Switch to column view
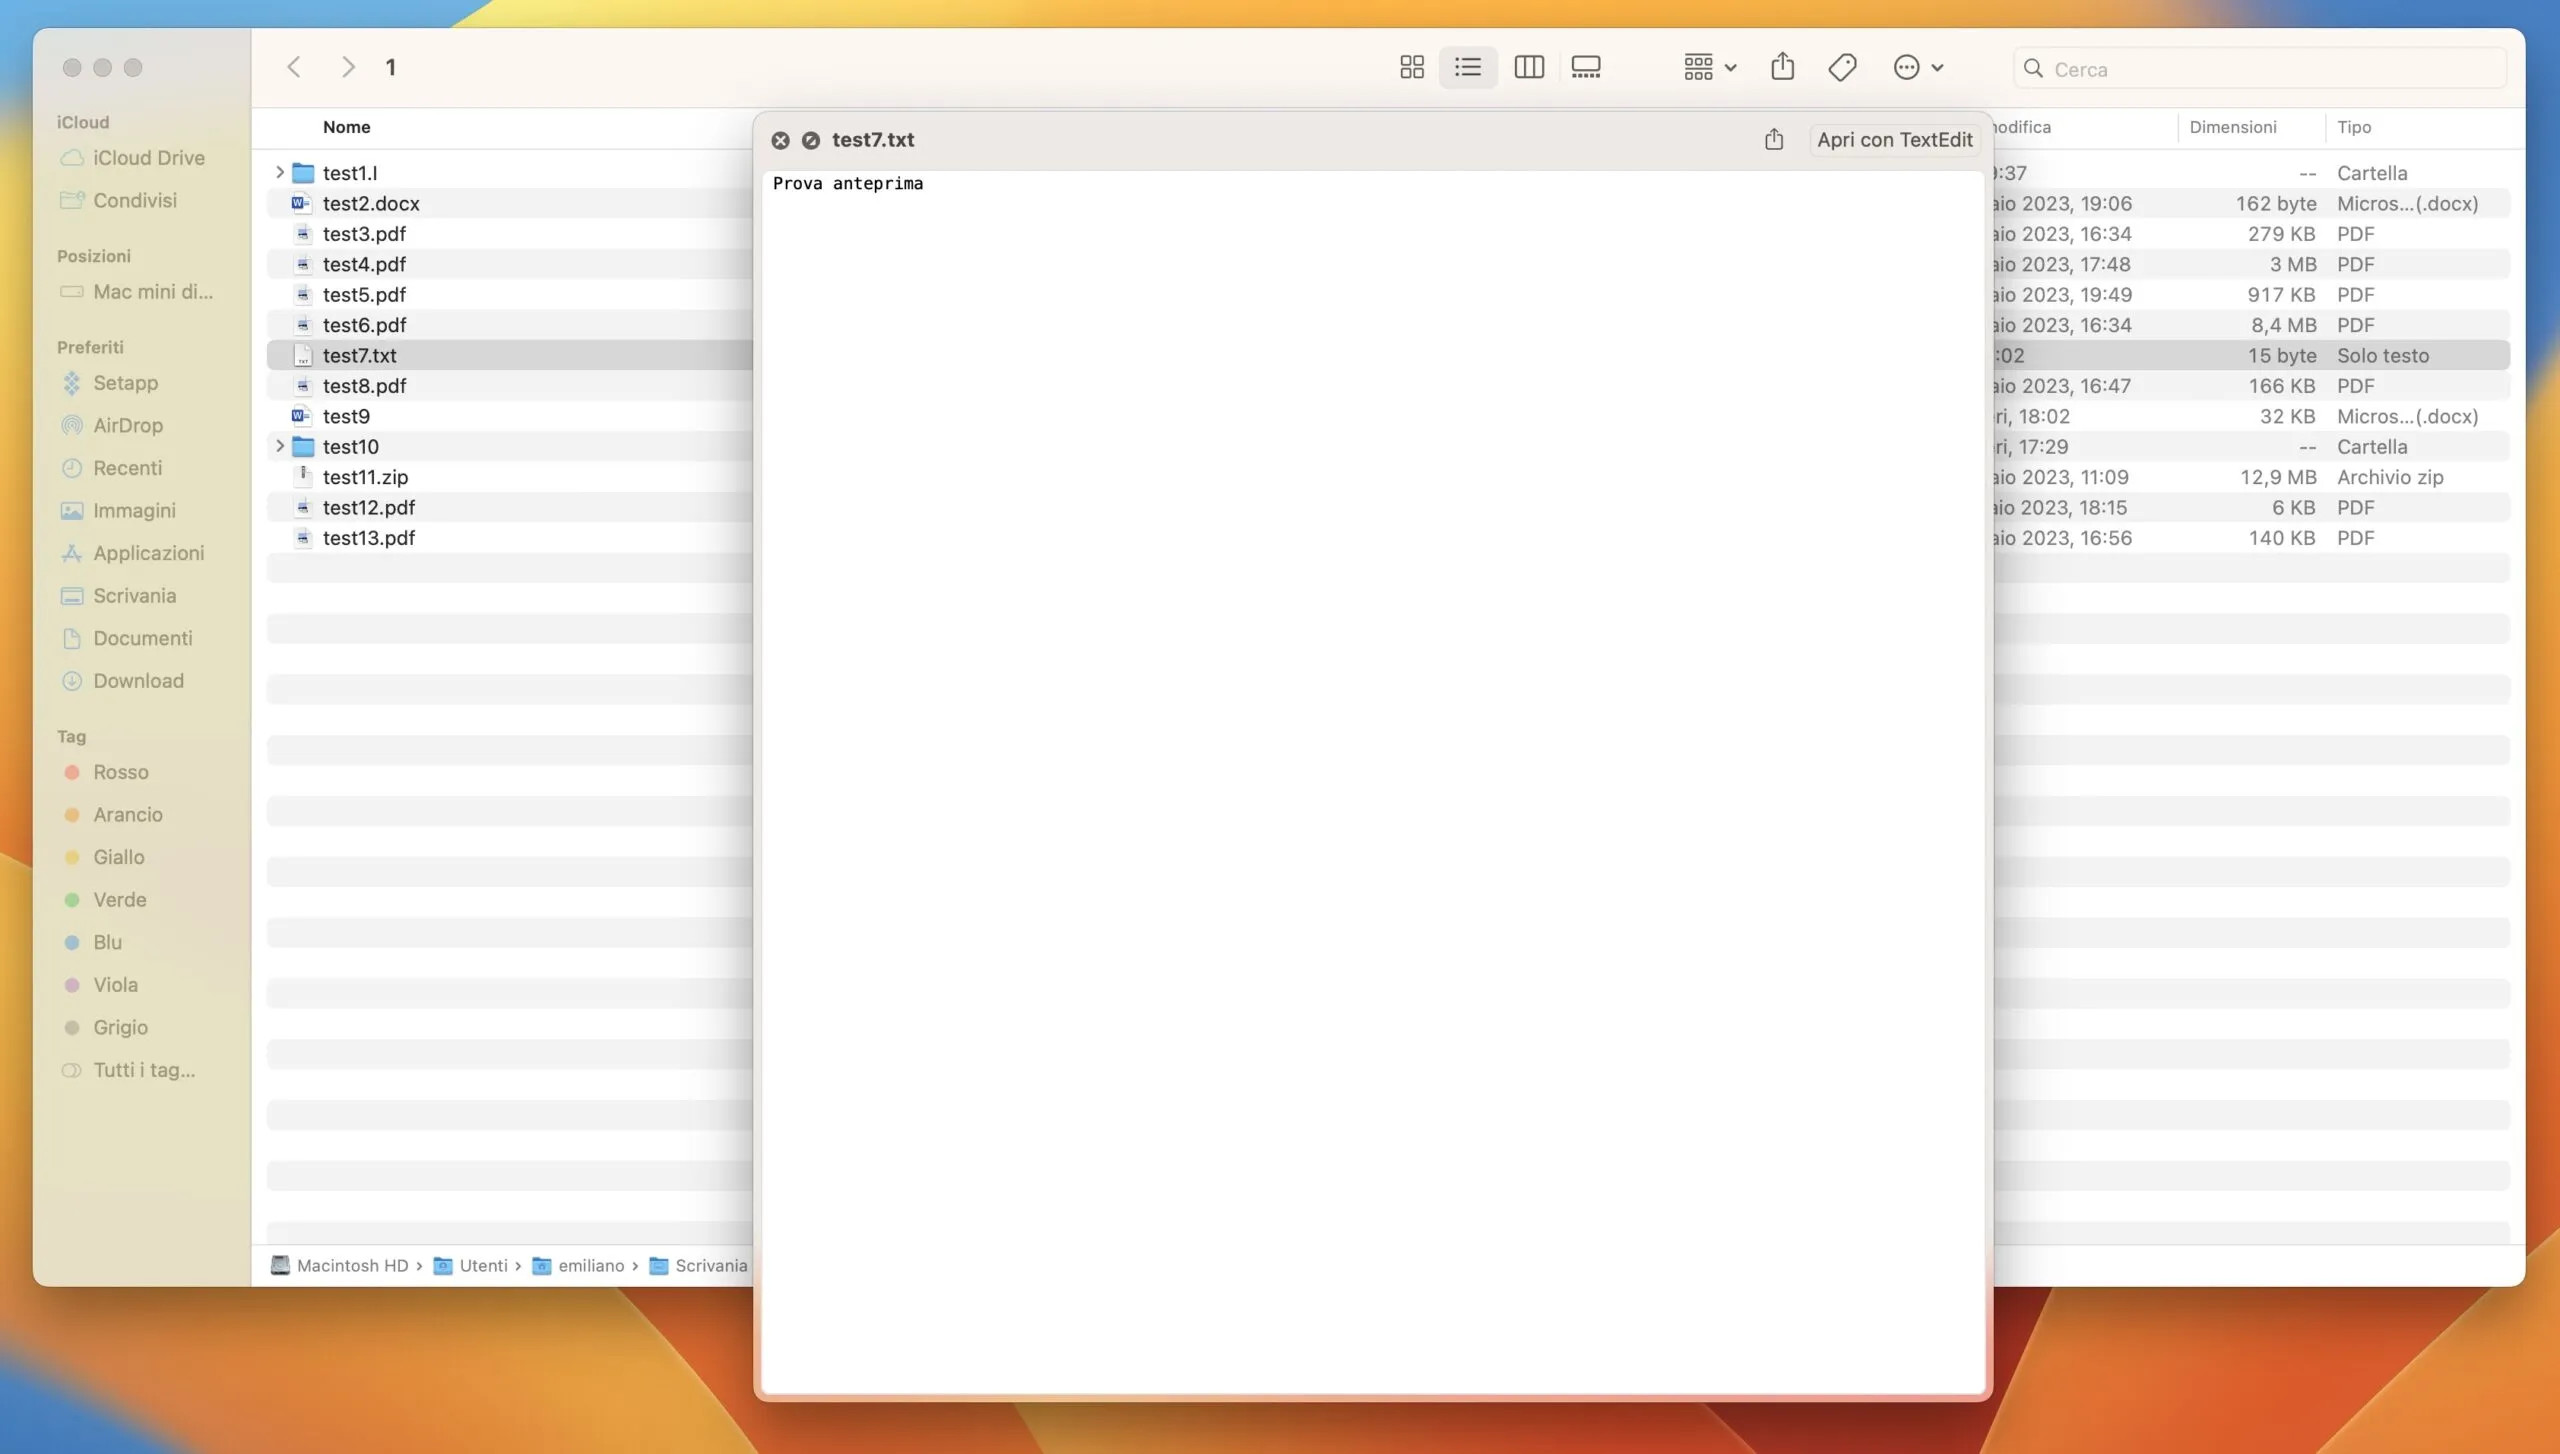2560x1454 pixels. coord(1528,67)
